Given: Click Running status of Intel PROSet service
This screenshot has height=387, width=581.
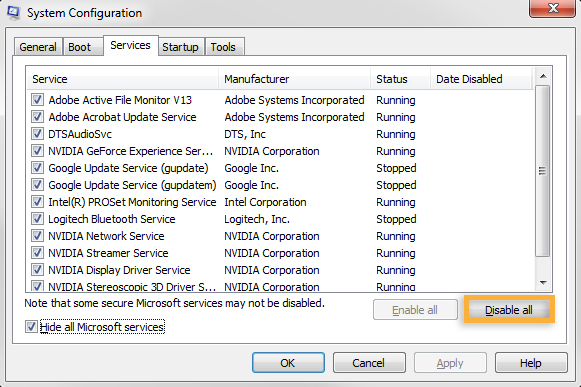Looking at the screenshot, I should click(396, 202).
